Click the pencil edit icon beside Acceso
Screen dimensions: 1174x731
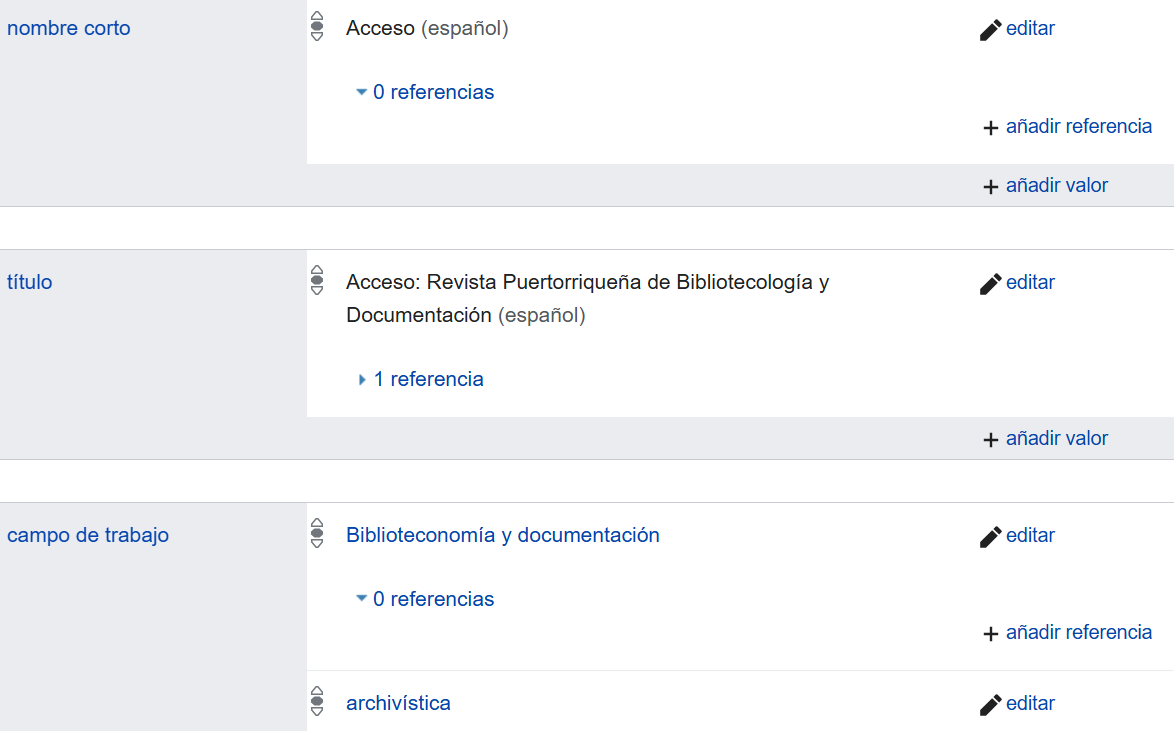click(x=988, y=28)
